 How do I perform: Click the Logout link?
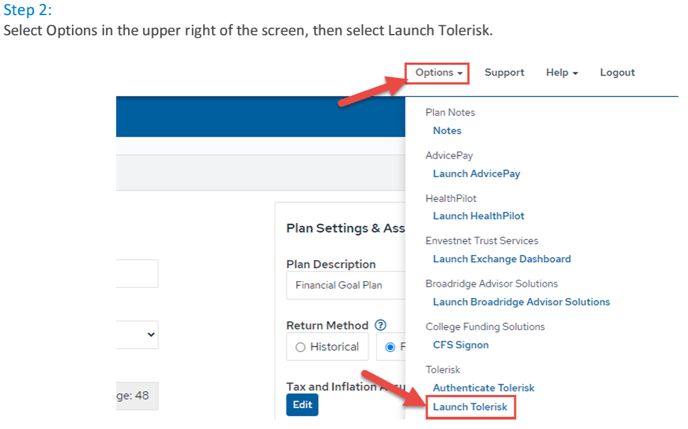[617, 73]
